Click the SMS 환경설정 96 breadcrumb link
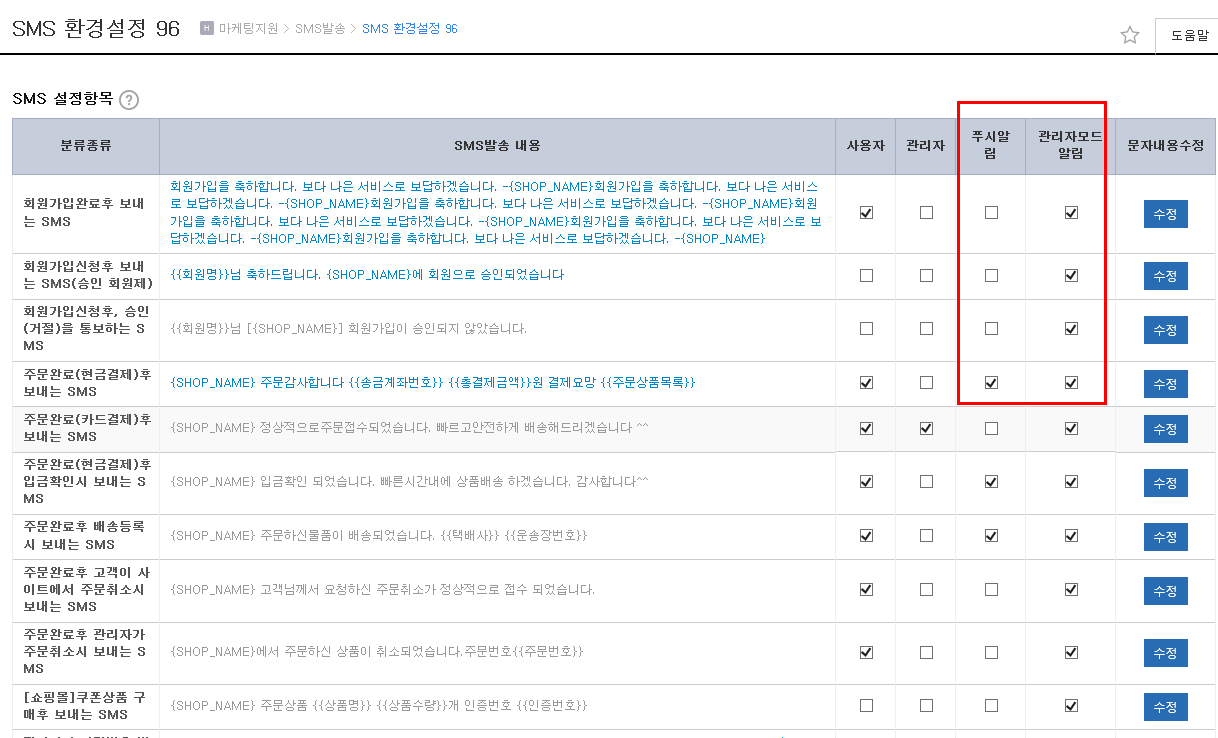 click(410, 29)
